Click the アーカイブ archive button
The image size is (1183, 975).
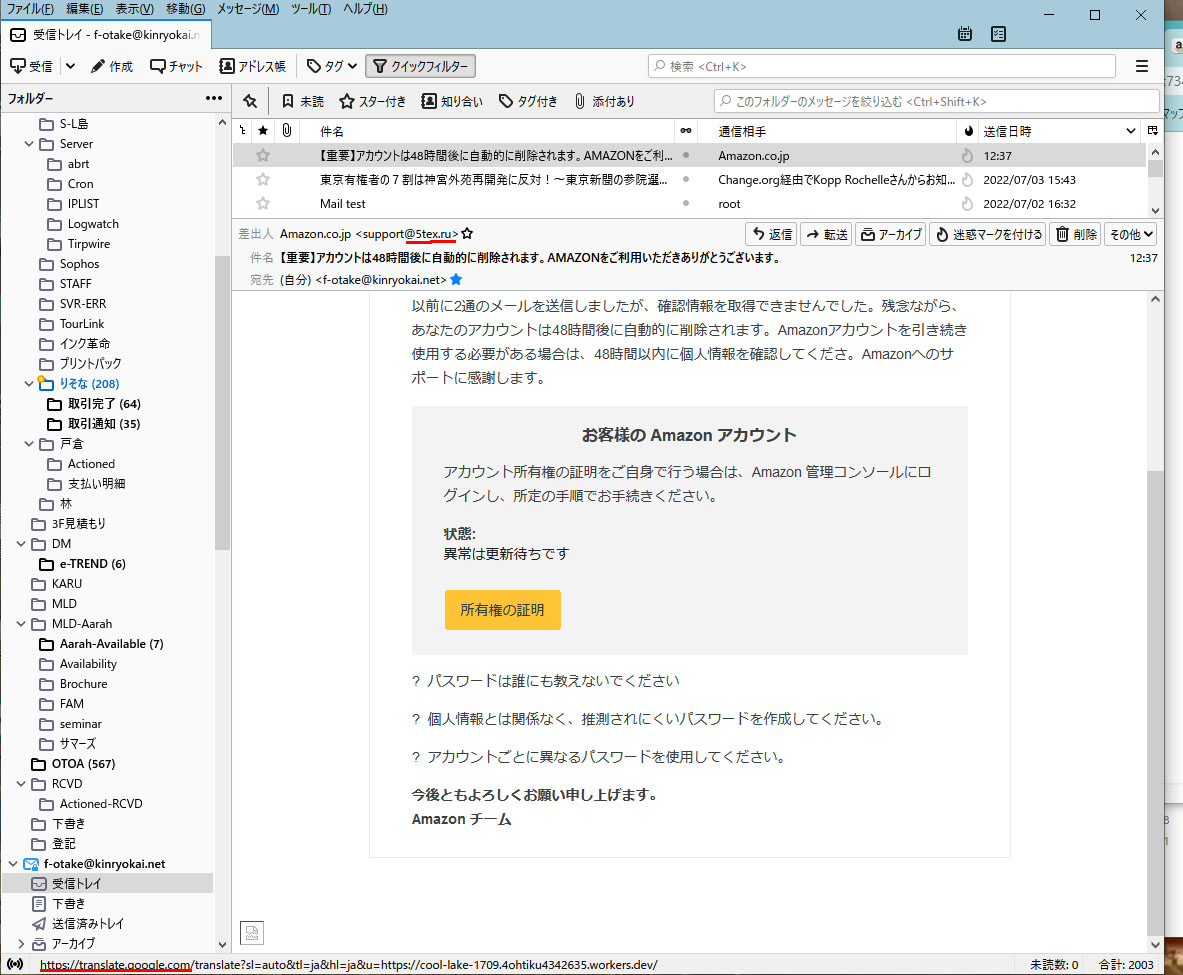891,235
